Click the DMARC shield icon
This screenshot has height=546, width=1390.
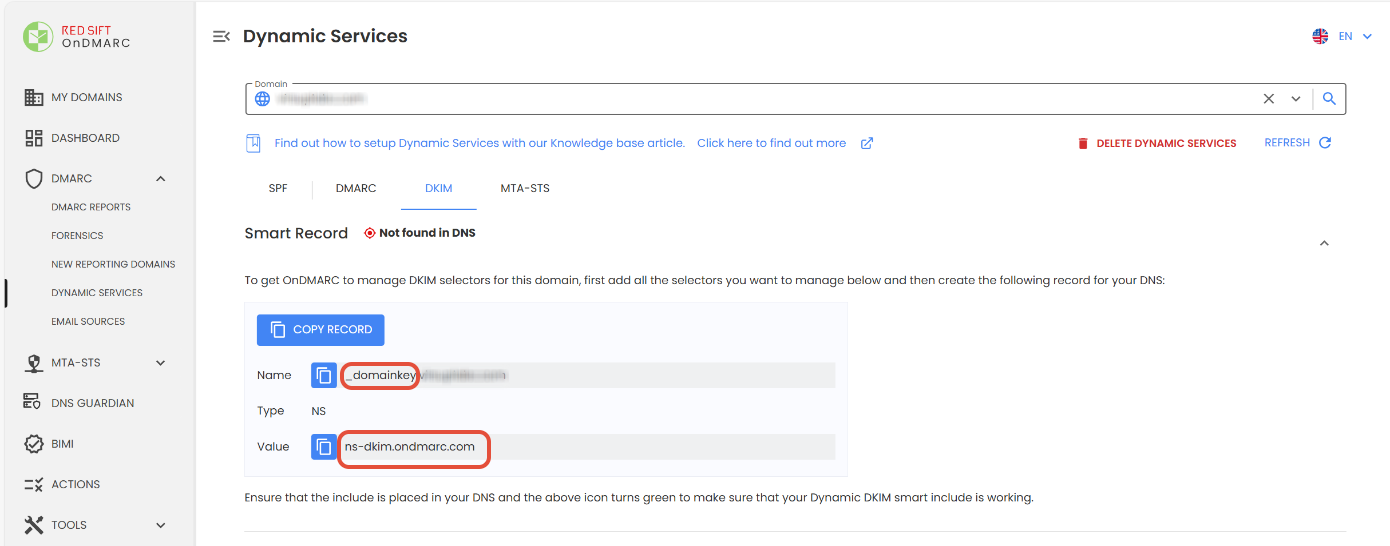coord(34,179)
